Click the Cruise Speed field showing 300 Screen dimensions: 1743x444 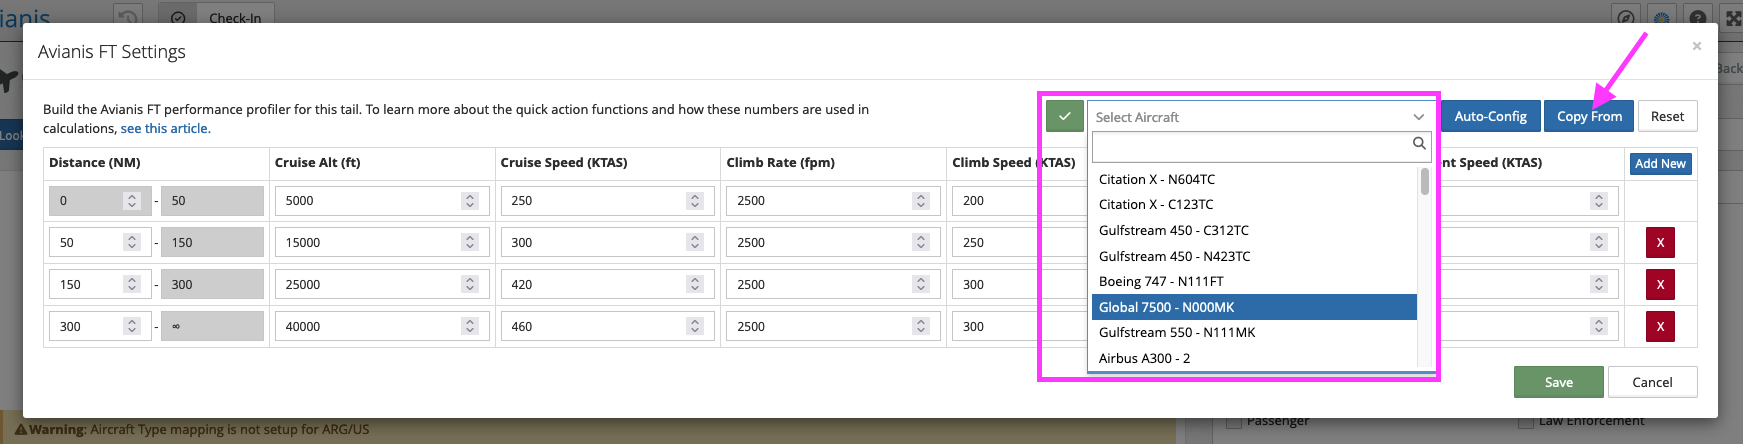click(608, 242)
